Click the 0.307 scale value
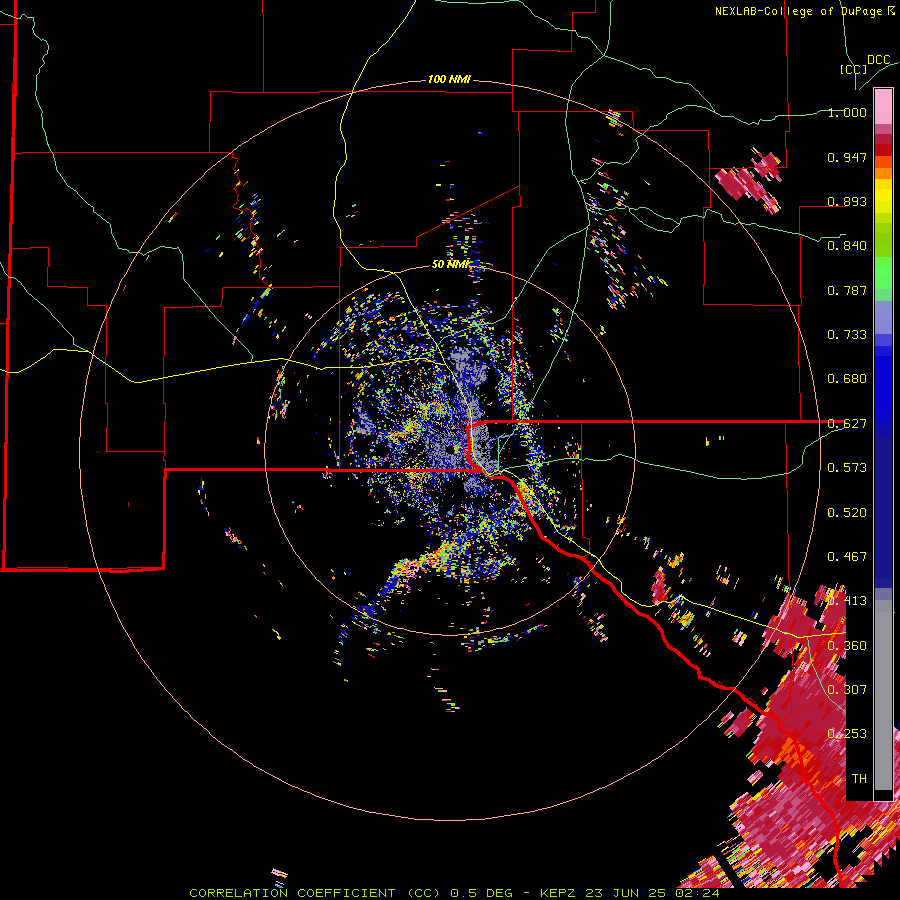Viewport: 900px width, 900px height. click(x=847, y=689)
